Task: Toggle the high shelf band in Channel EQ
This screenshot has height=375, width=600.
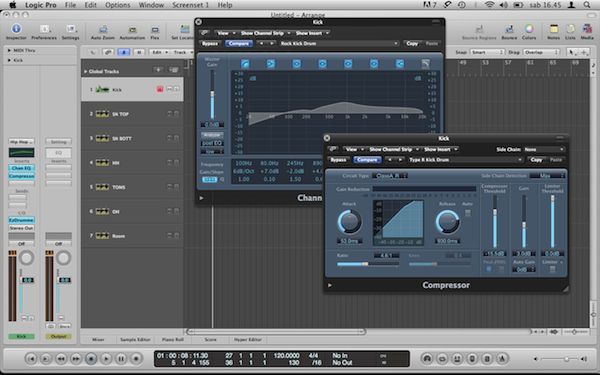Action: tap(399, 64)
